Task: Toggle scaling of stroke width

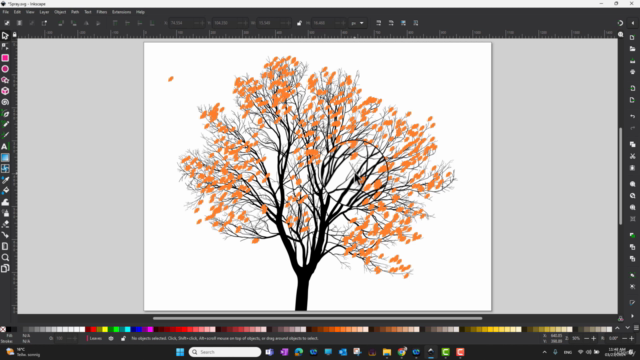Action: 378,23
